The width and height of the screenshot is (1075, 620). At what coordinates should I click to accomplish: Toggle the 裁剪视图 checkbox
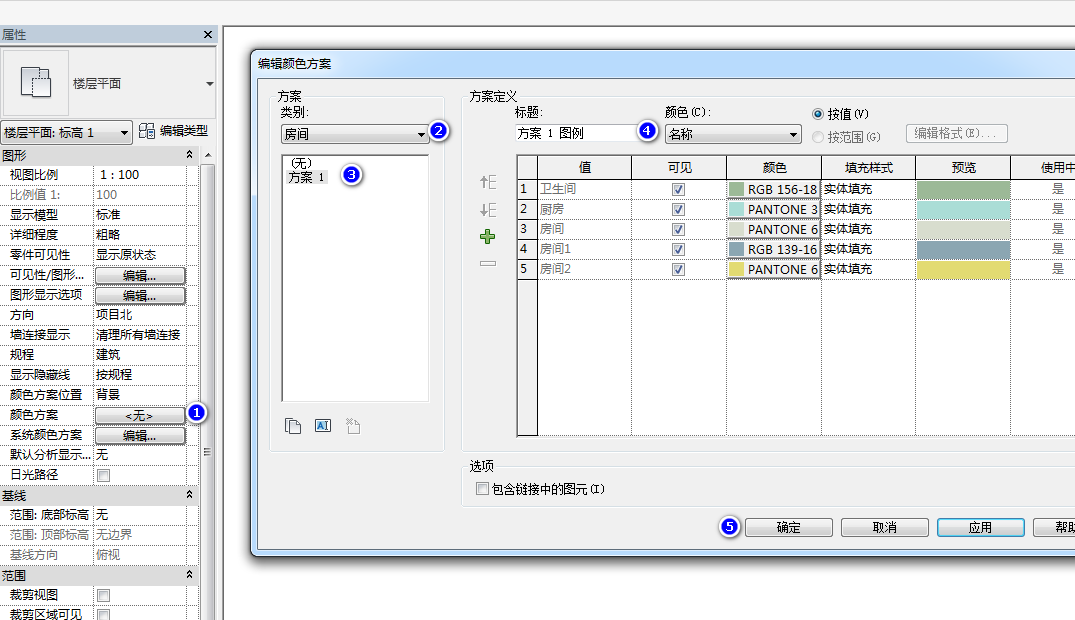pos(104,595)
